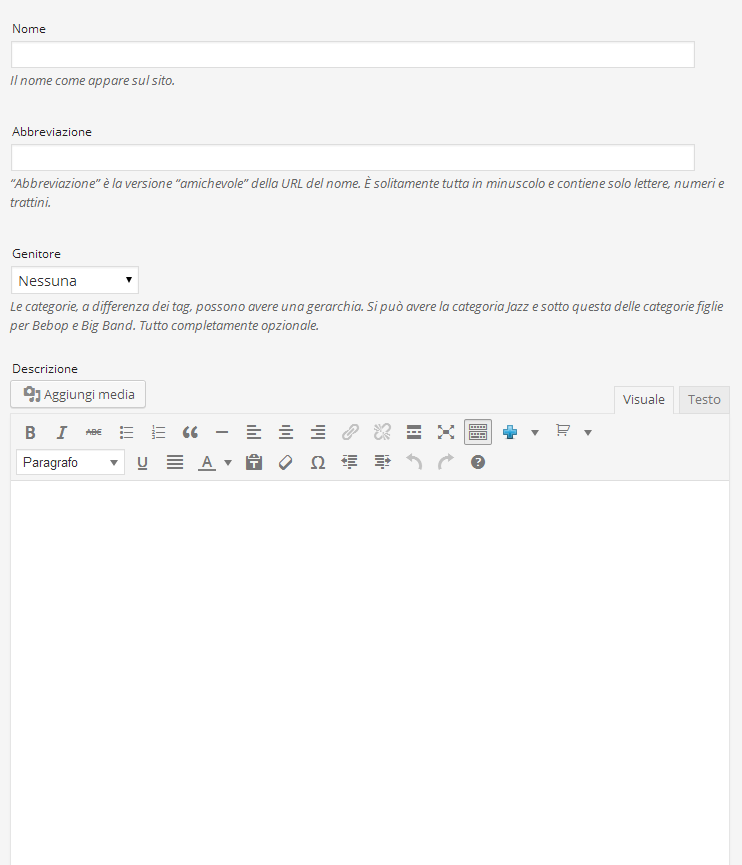Image resolution: width=742 pixels, height=865 pixels.
Task: Open the editor help question mark
Action: (478, 462)
